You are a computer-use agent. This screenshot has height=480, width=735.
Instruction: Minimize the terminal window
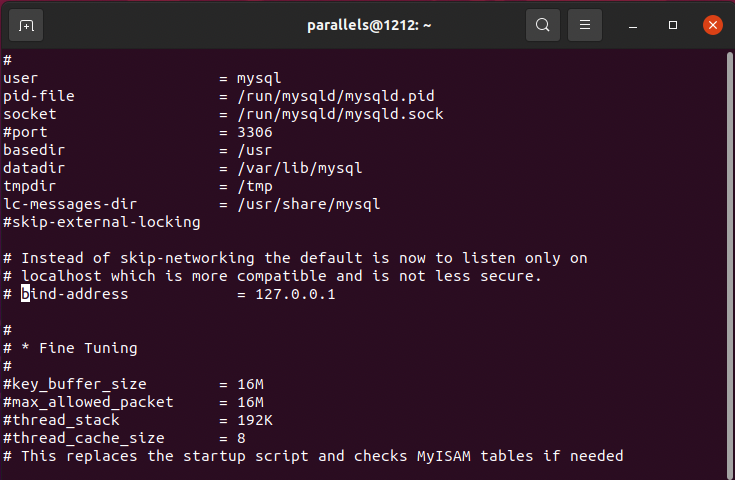click(x=633, y=25)
